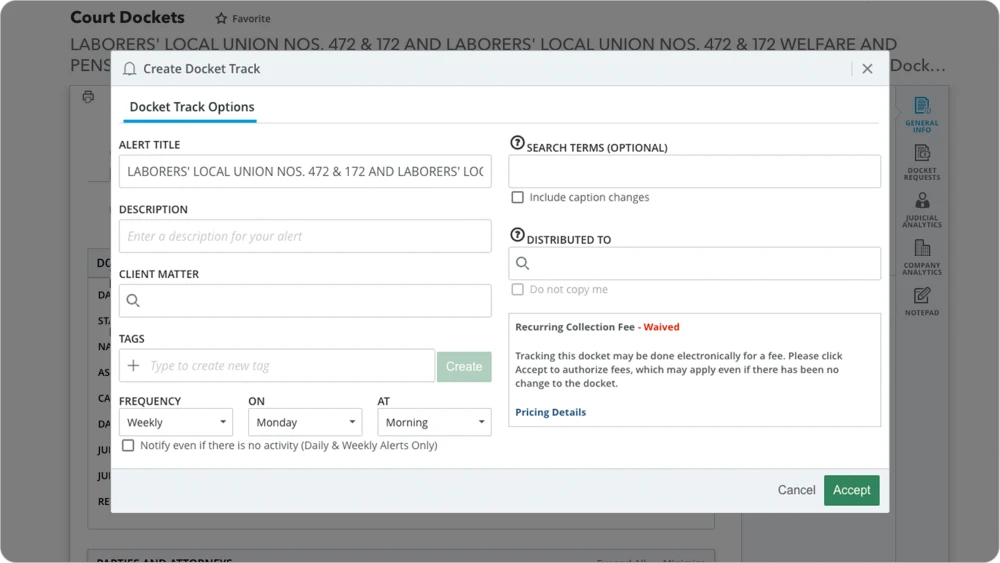This screenshot has width=1000, height=563.
Task: Click the Waived fee status text
Action: 661,327
